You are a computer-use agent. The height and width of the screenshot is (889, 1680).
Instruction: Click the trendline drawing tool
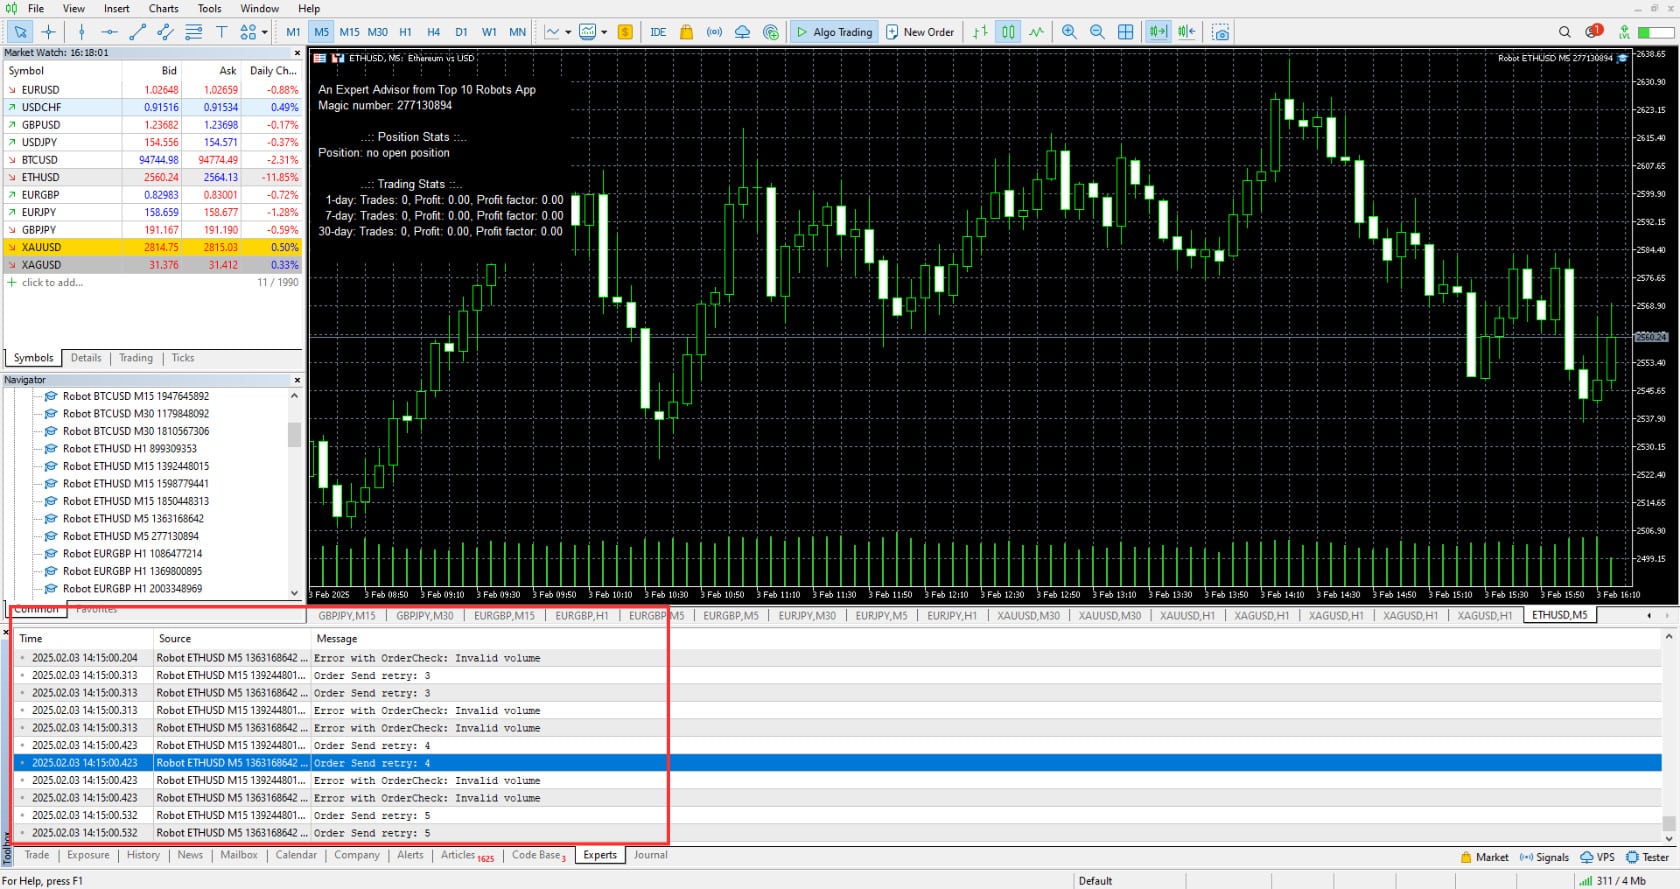138,32
